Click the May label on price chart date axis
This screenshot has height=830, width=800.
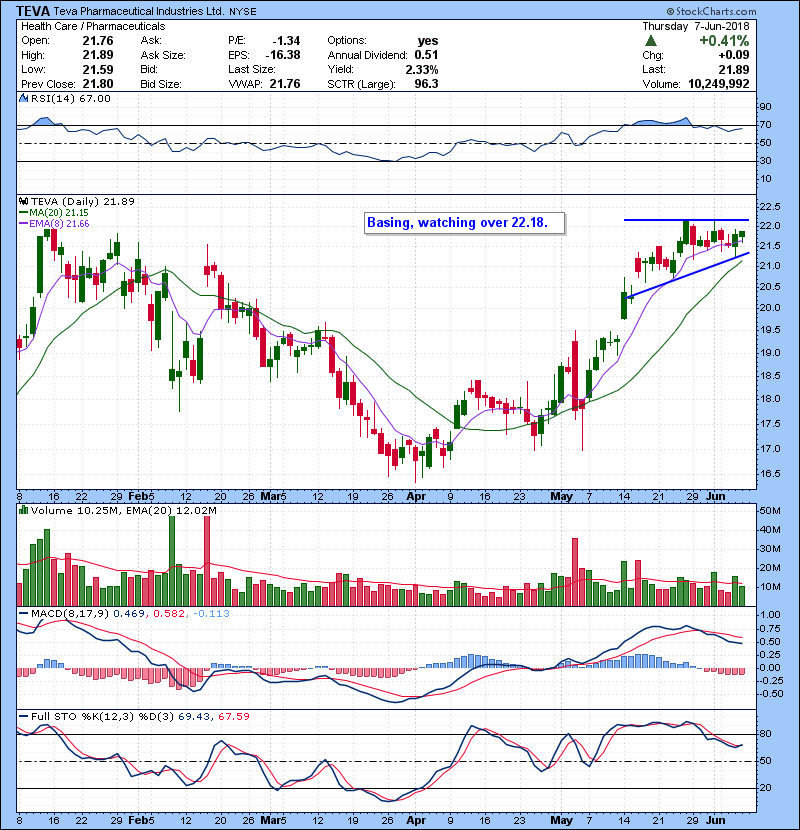[x=561, y=497]
